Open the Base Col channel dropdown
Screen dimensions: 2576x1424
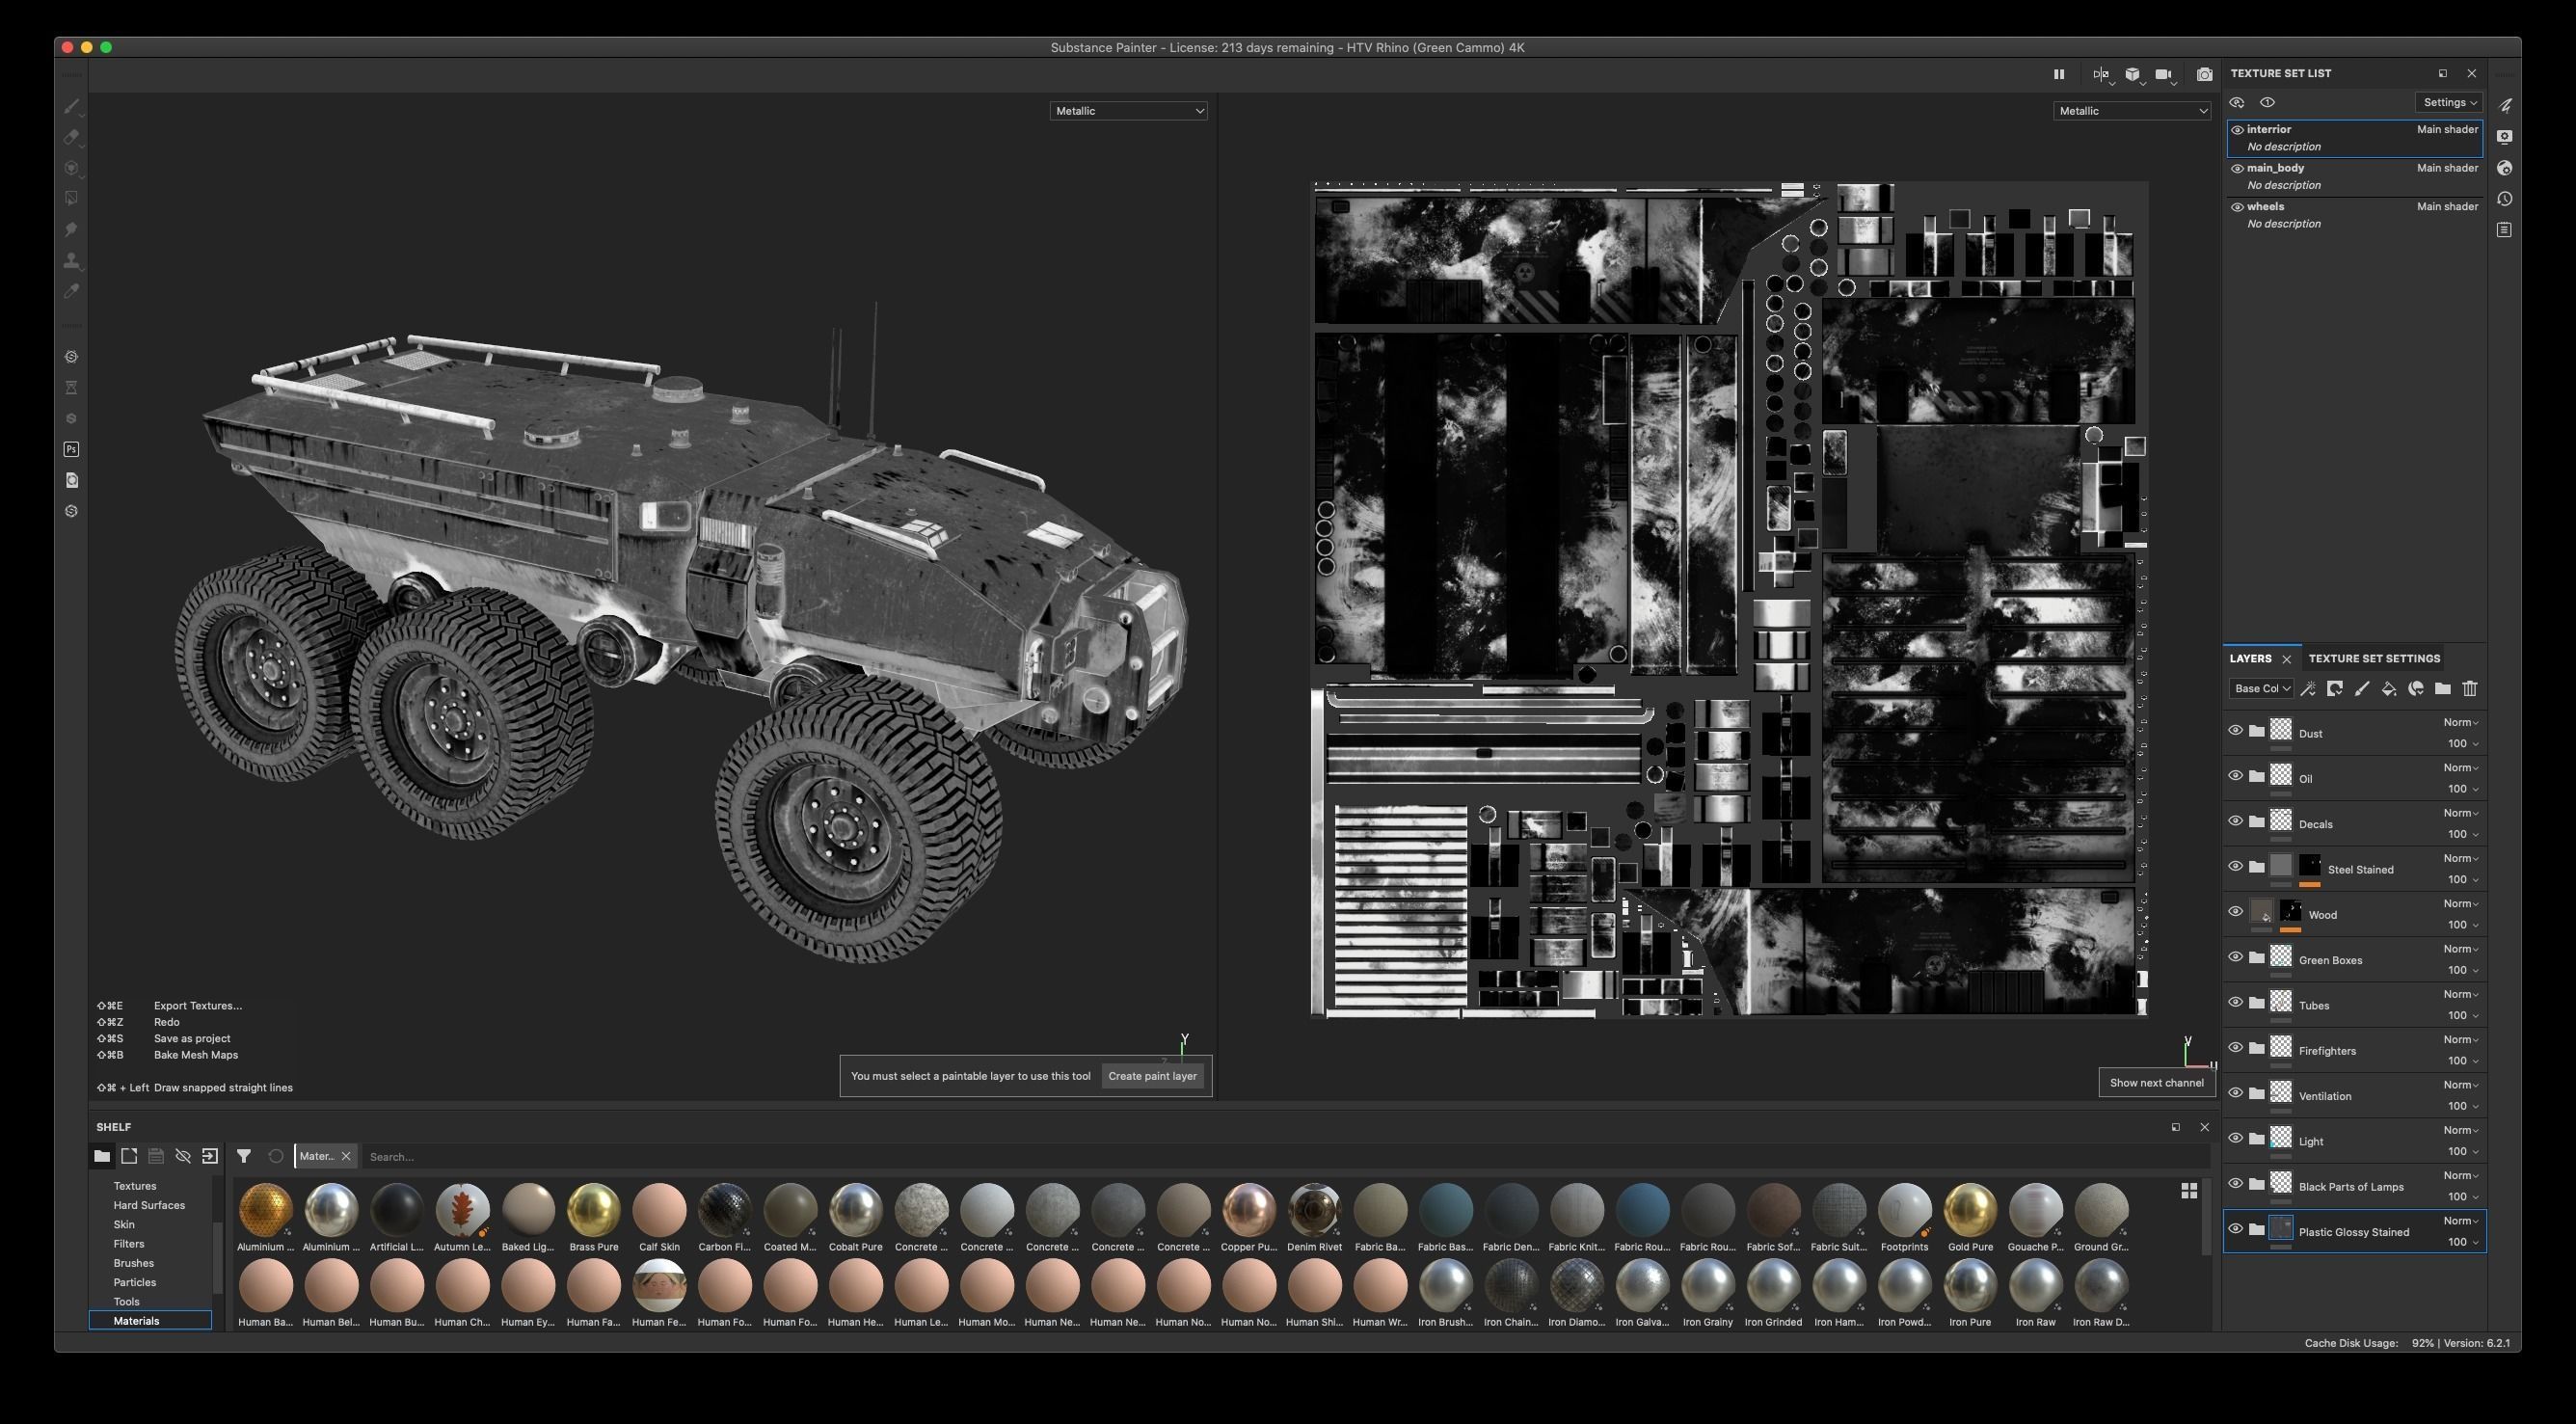click(2261, 688)
